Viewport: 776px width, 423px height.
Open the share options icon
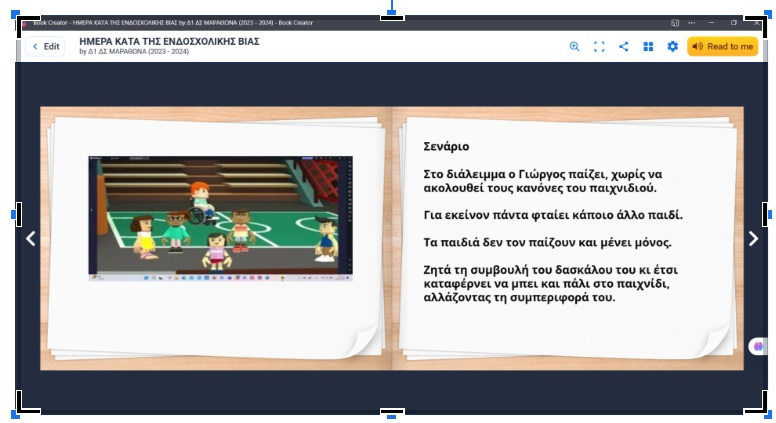623,46
